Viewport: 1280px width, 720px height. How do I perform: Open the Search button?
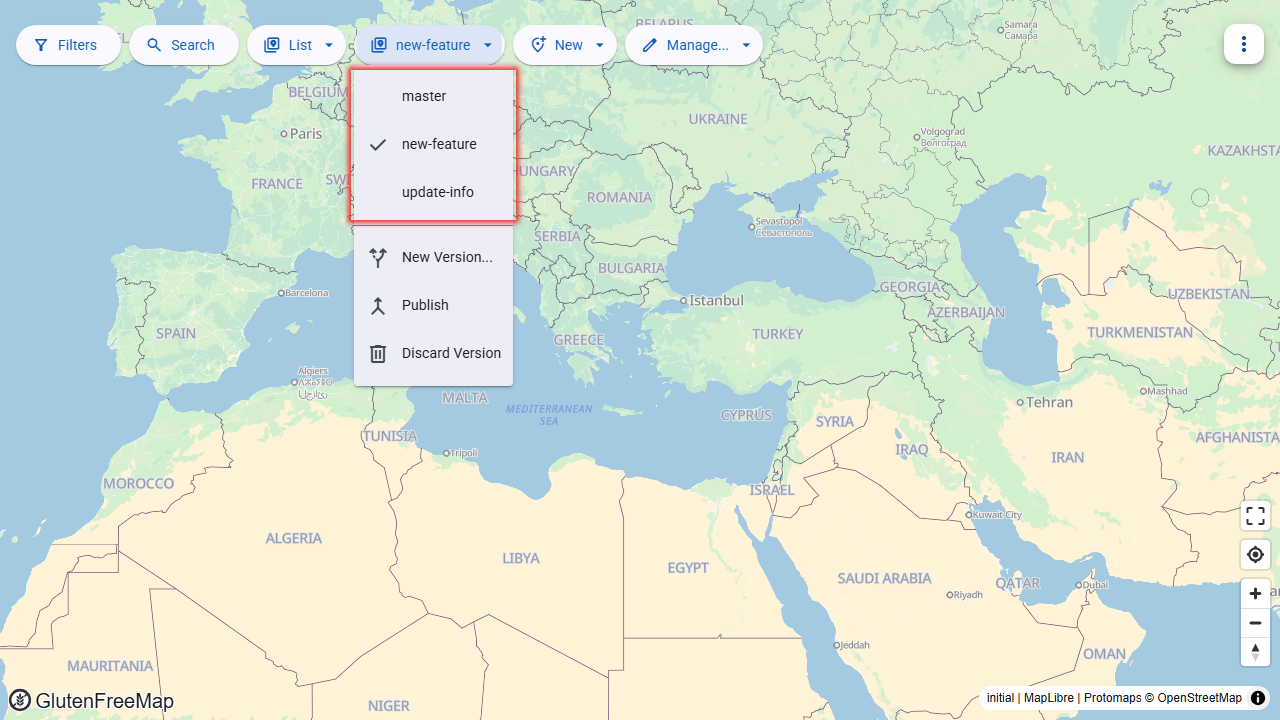coord(184,45)
